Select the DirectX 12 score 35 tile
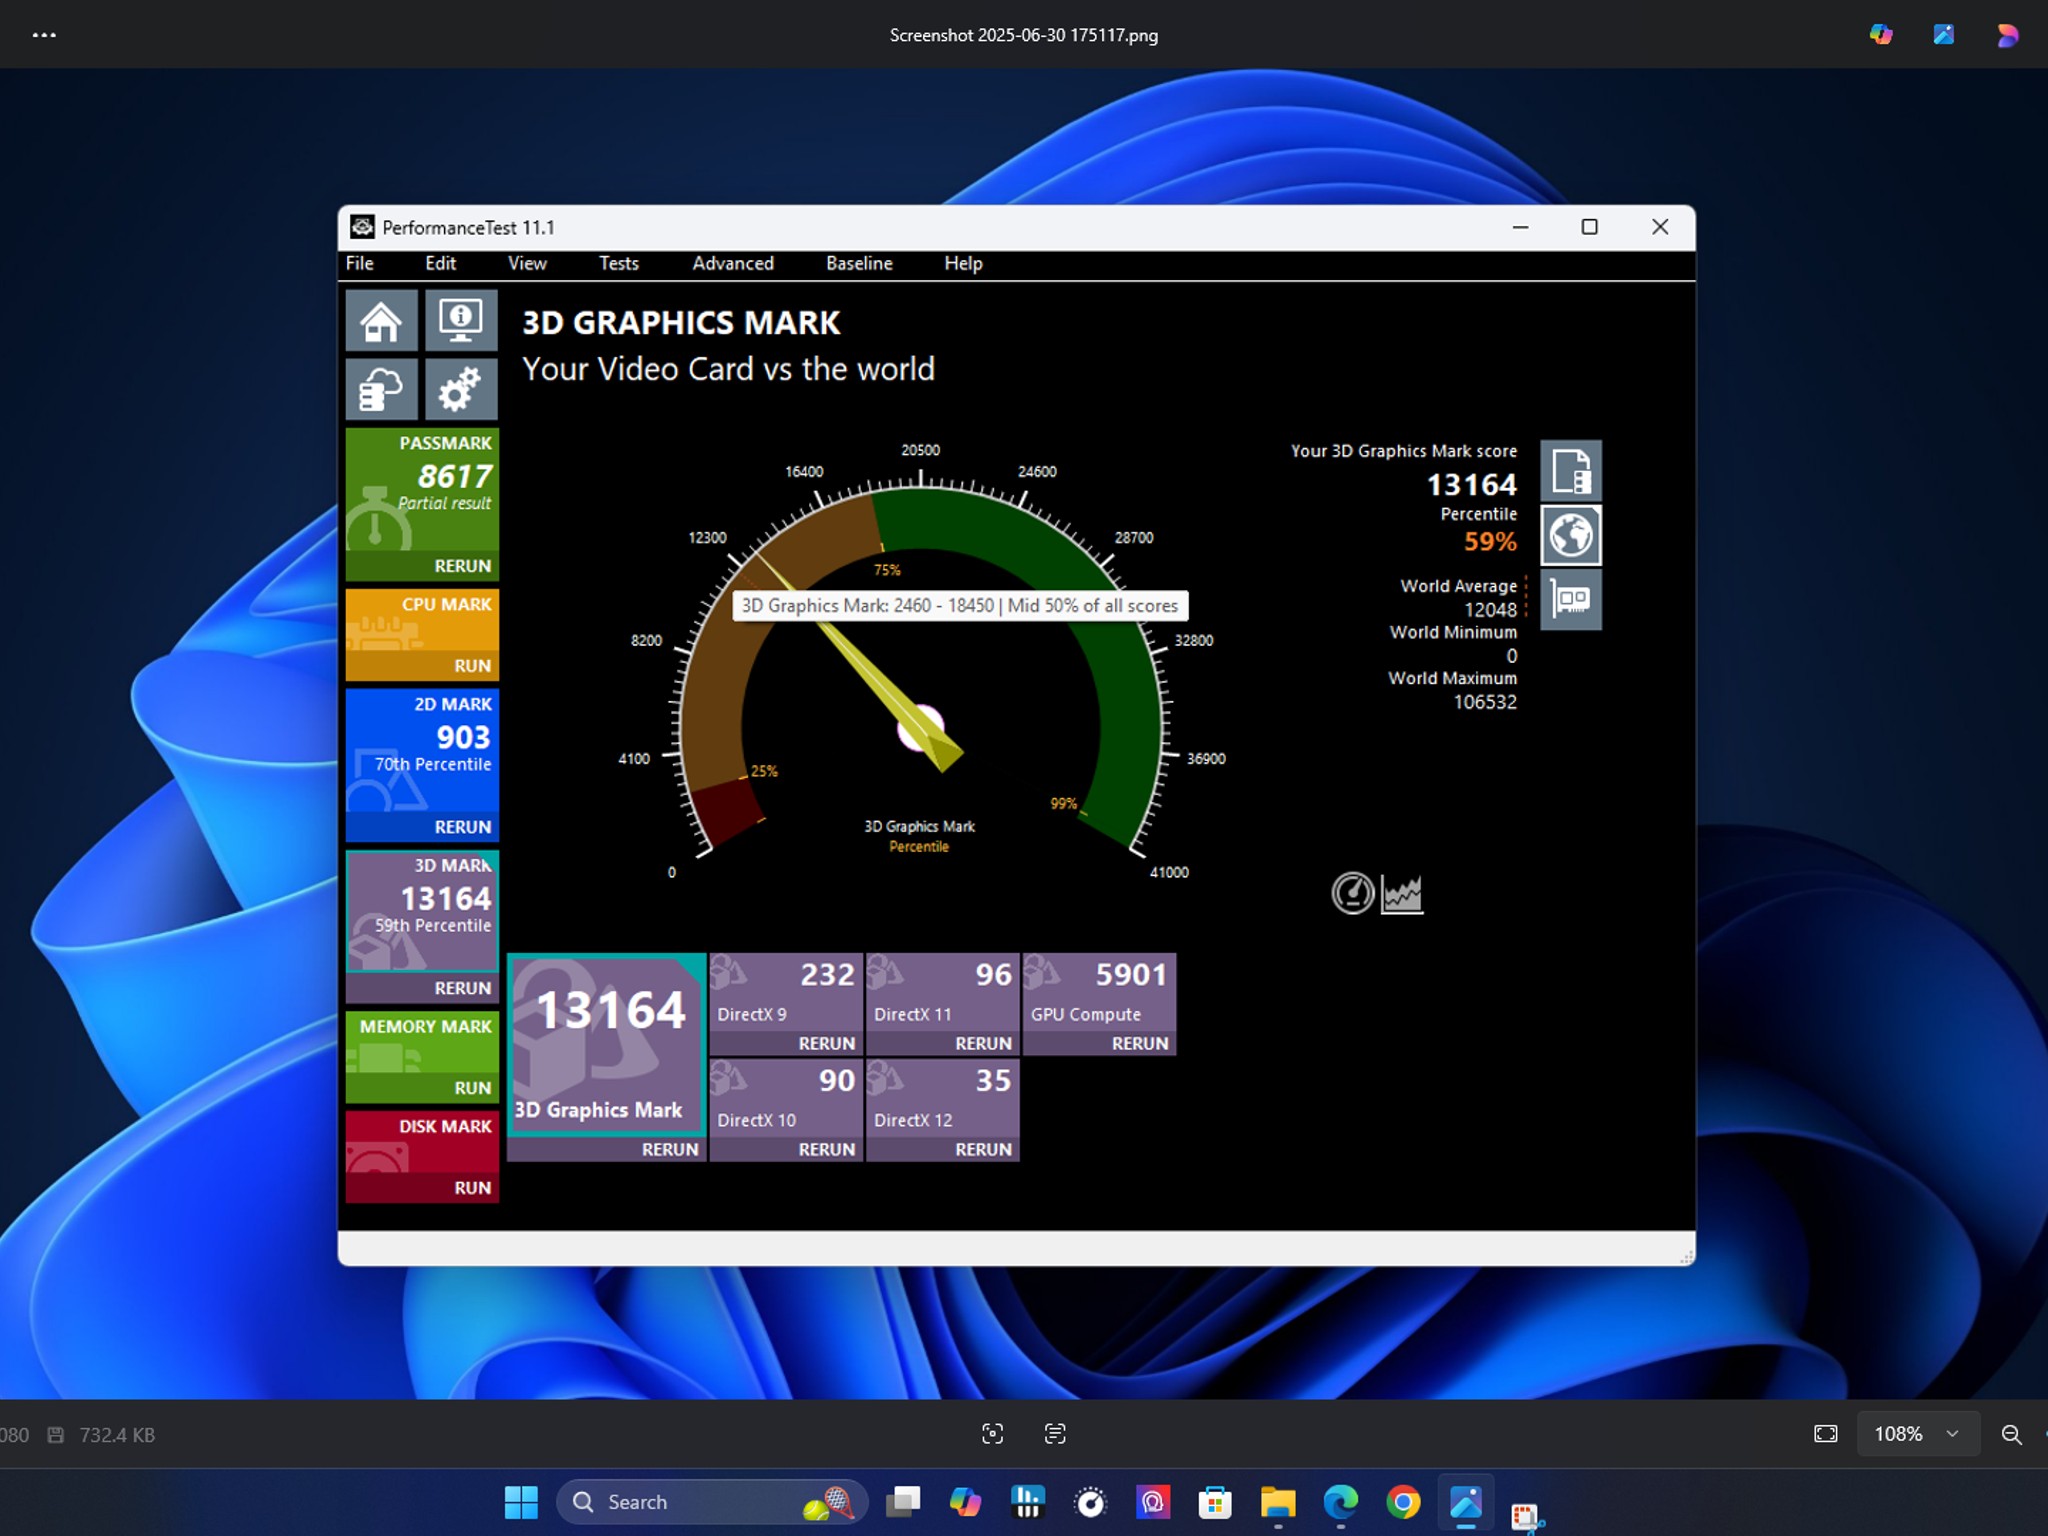This screenshot has width=2048, height=1536. tap(943, 1098)
